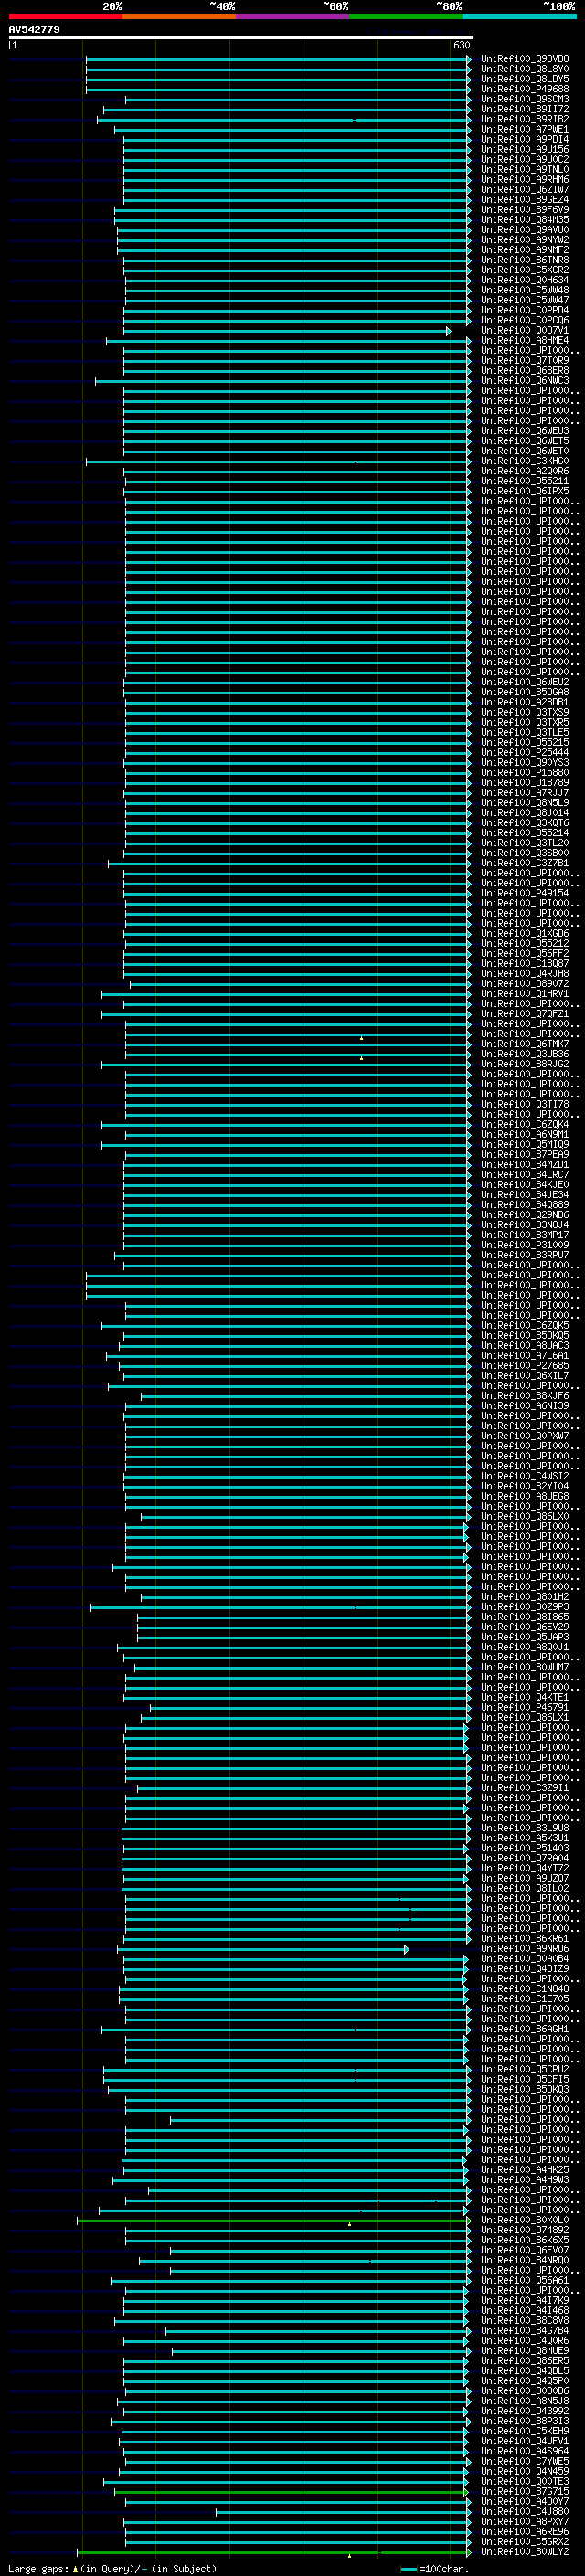Open hit UniRef100_Q9SCM3
The image size is (585, 2576).
click(524, 99)
